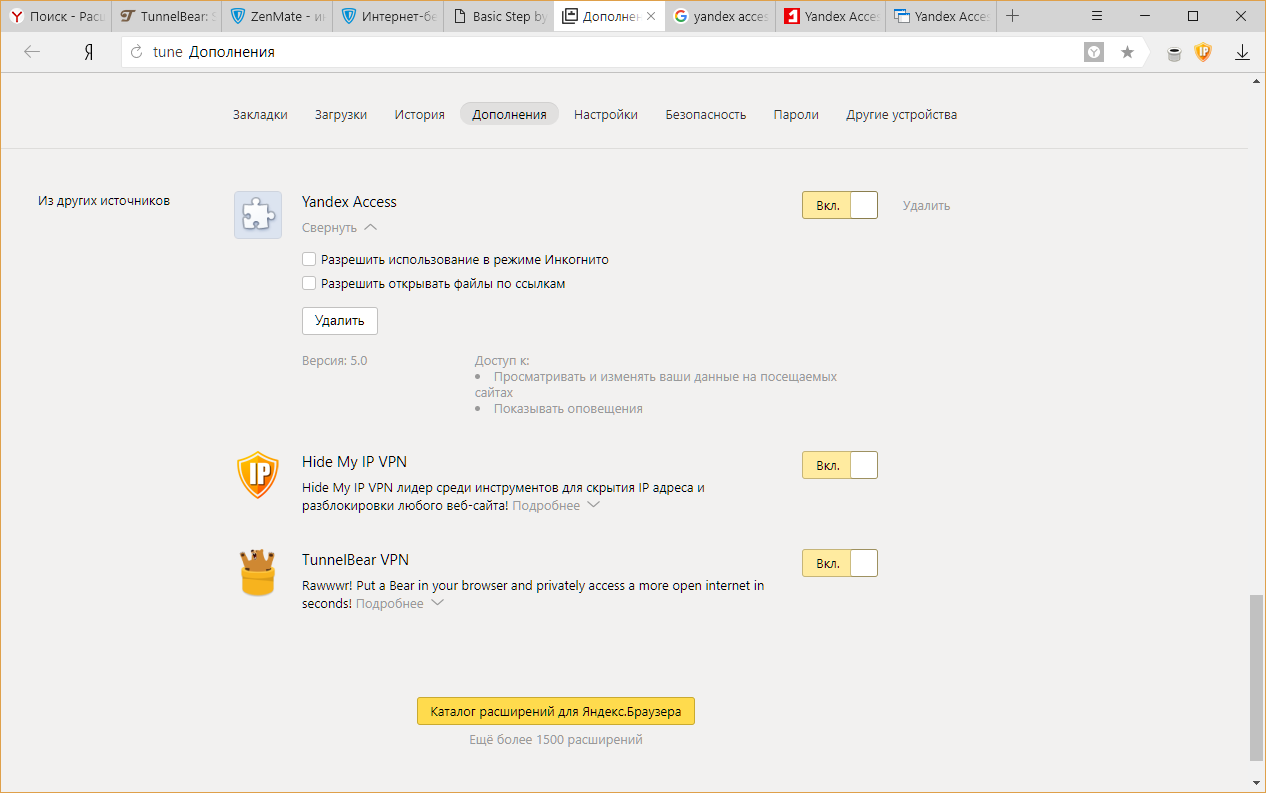Viewport: 1266px width, 793px height.
Task: Close the active Дополнения tab
Action: click(x=651, y=16)
